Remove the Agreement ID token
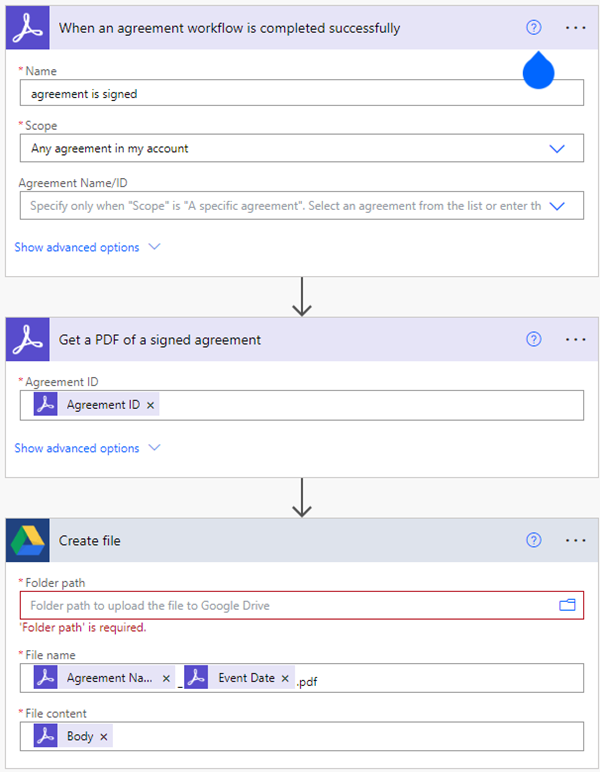Image resolution: width=600 pixels, height=772 pixels. (x=150, y=405)
